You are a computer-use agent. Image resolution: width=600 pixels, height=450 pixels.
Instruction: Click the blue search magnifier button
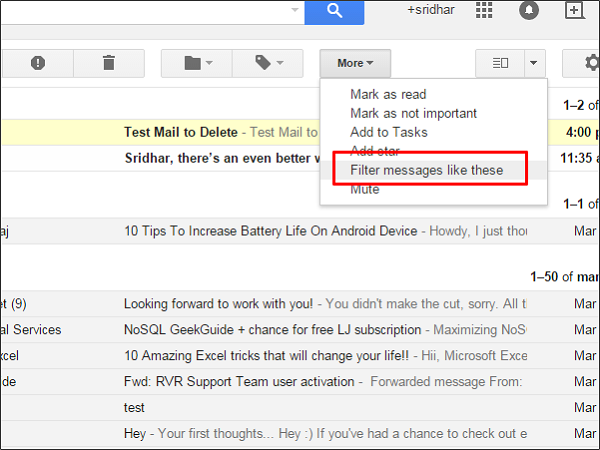tap(334, 12)
